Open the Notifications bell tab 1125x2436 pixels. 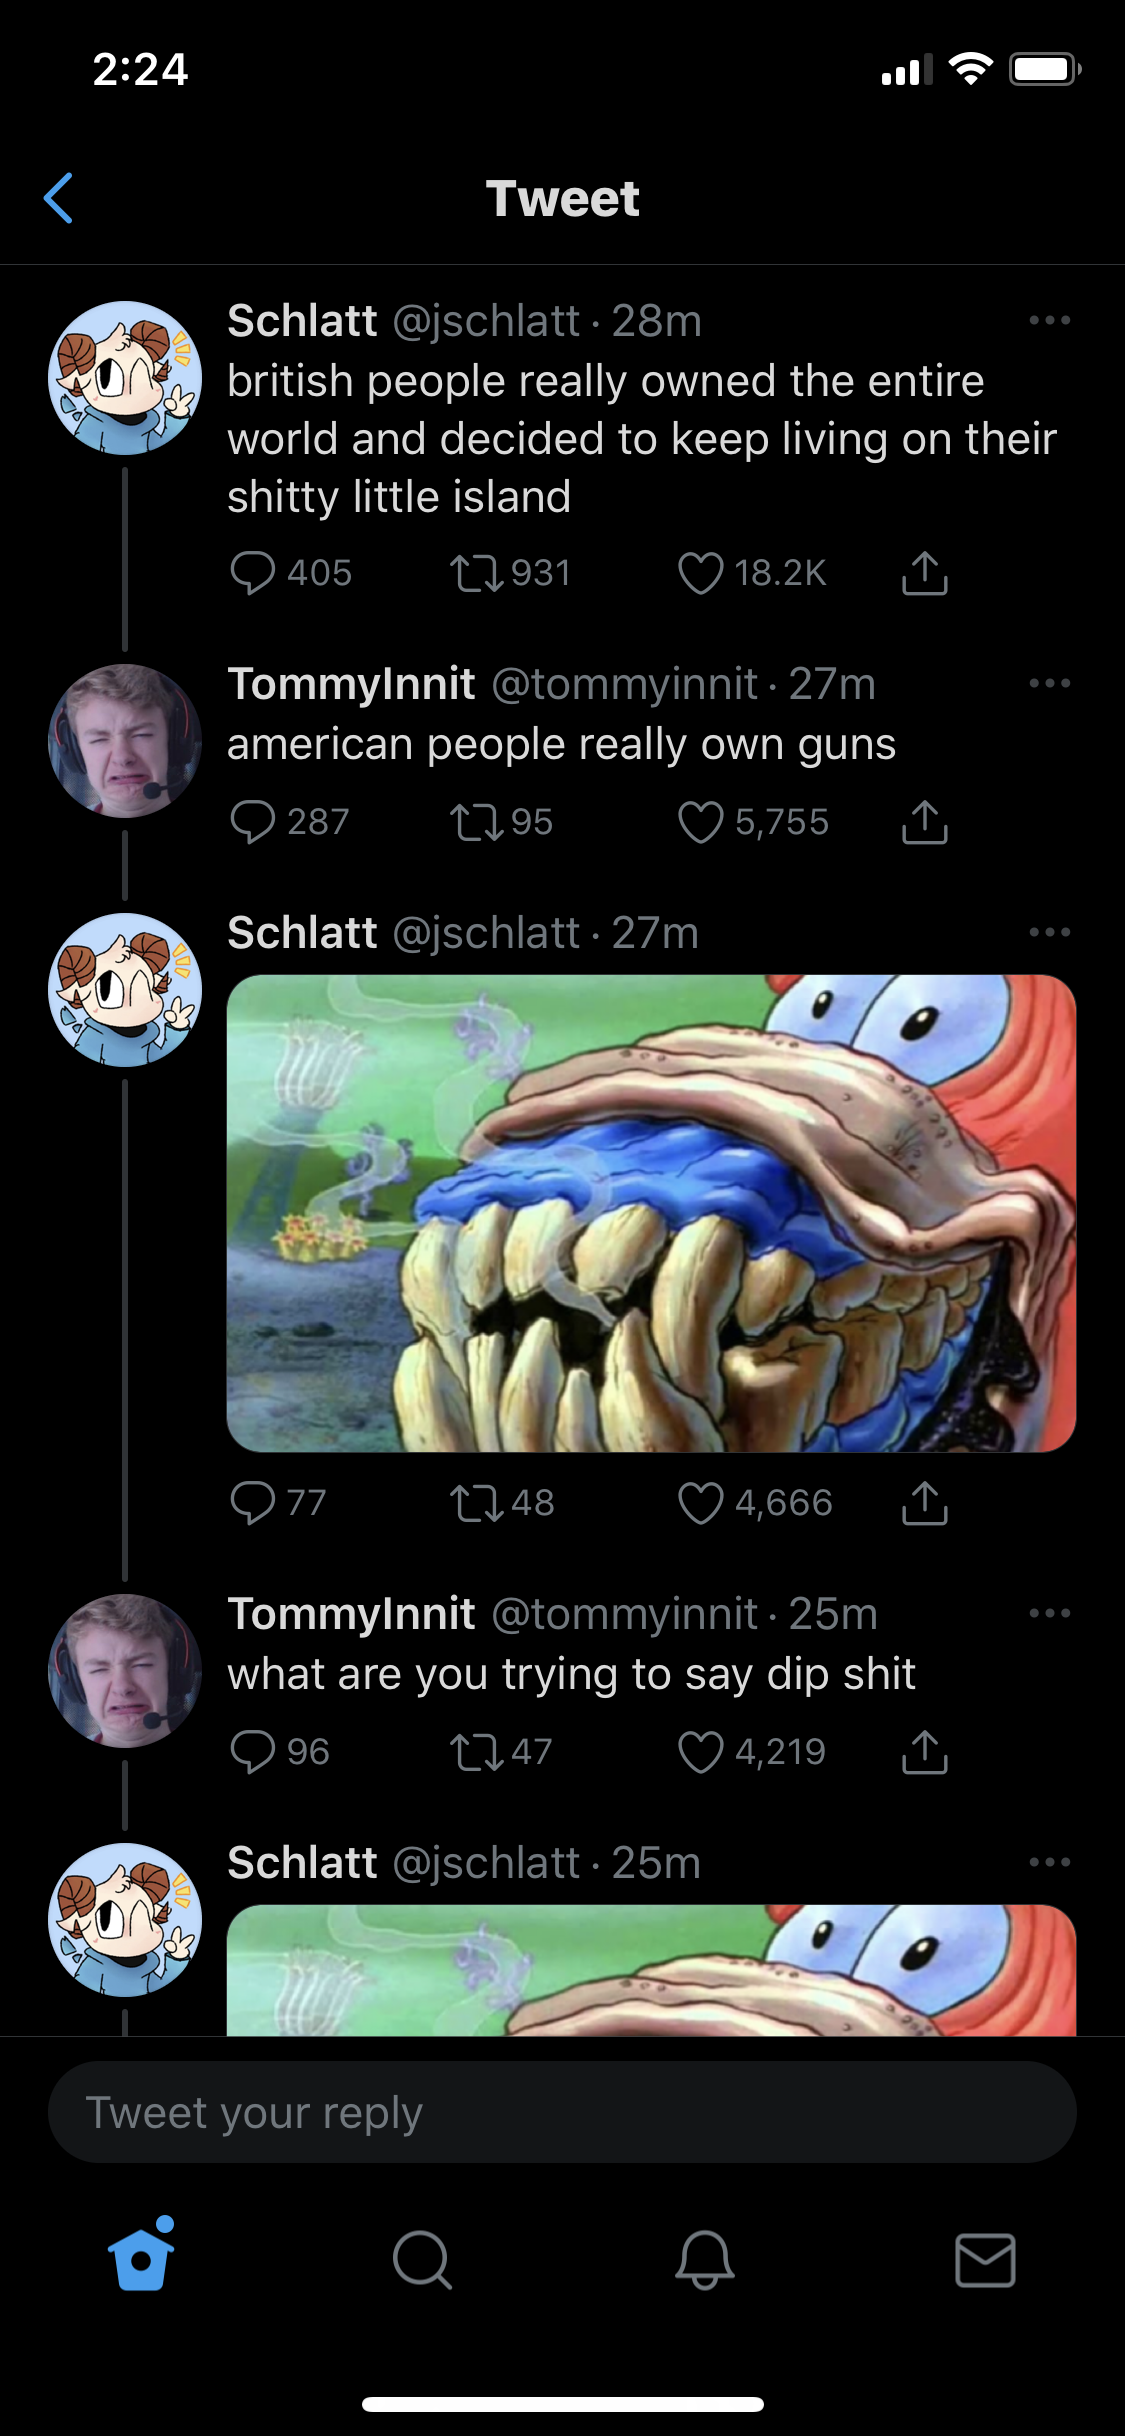[704, 2260]
